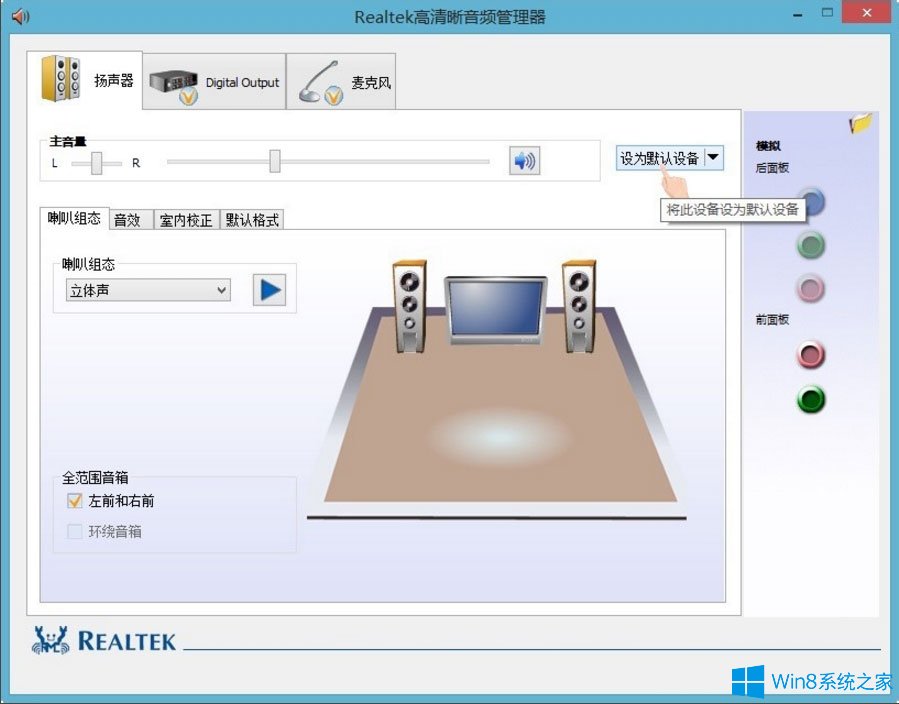This screenshot has height=704, width=899.
Task: Open the 扬声器 speakers device tab
Action: point(85,80)
